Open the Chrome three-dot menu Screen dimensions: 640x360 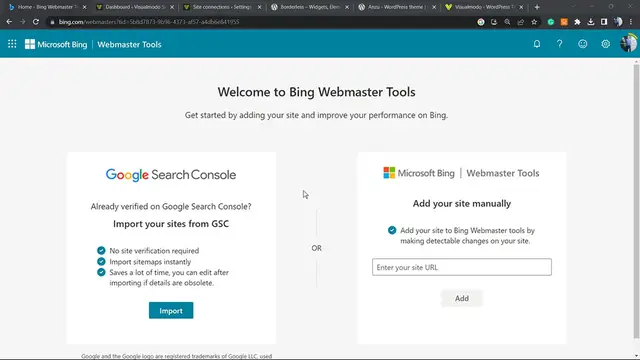631,22
